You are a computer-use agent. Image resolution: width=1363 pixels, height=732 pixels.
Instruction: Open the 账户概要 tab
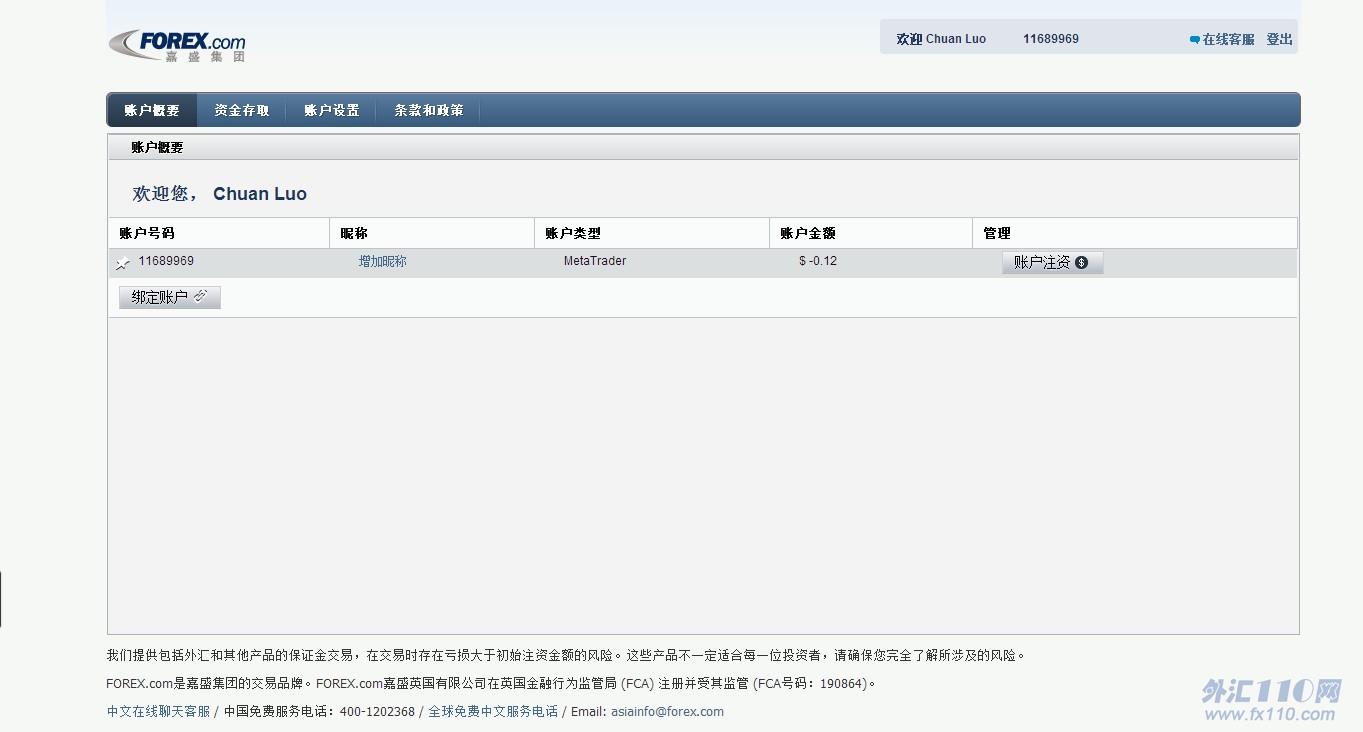tap(152, 110)
